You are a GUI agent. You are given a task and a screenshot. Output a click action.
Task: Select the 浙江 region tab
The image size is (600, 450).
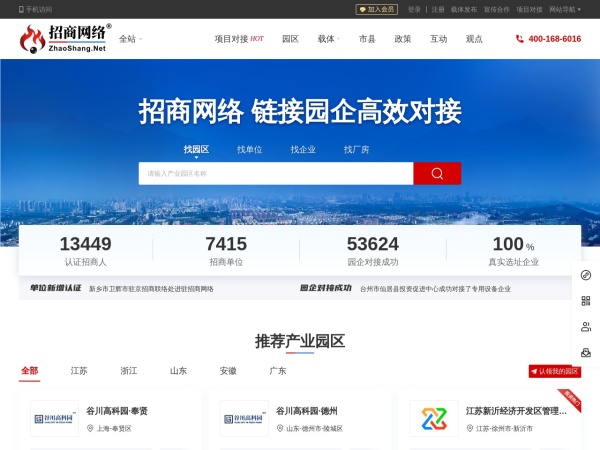129,370
